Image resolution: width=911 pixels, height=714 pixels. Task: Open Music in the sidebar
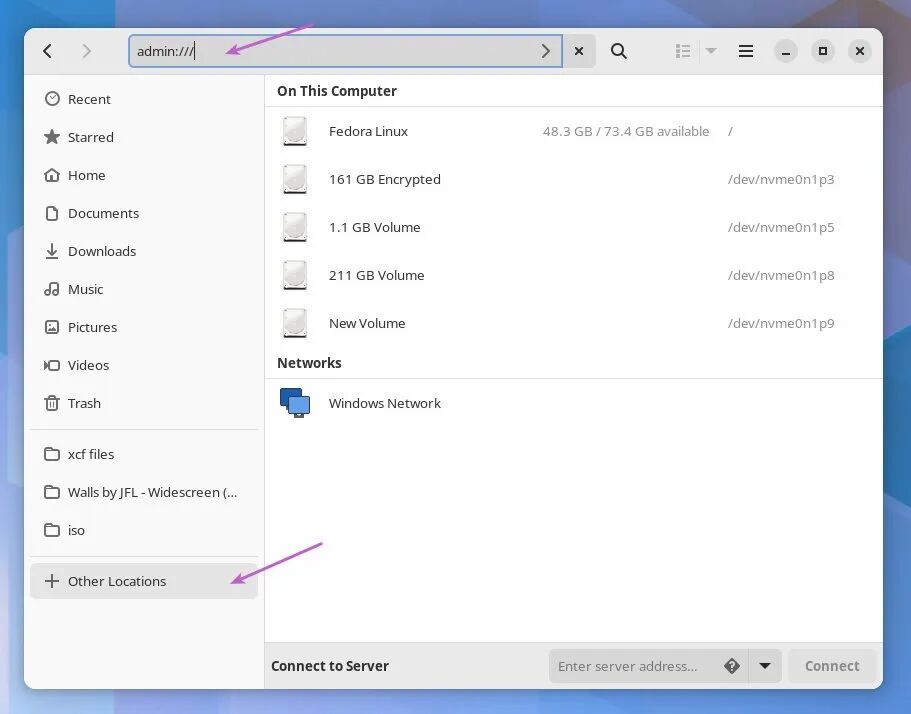pyautogui.click(x=144, y=289)
